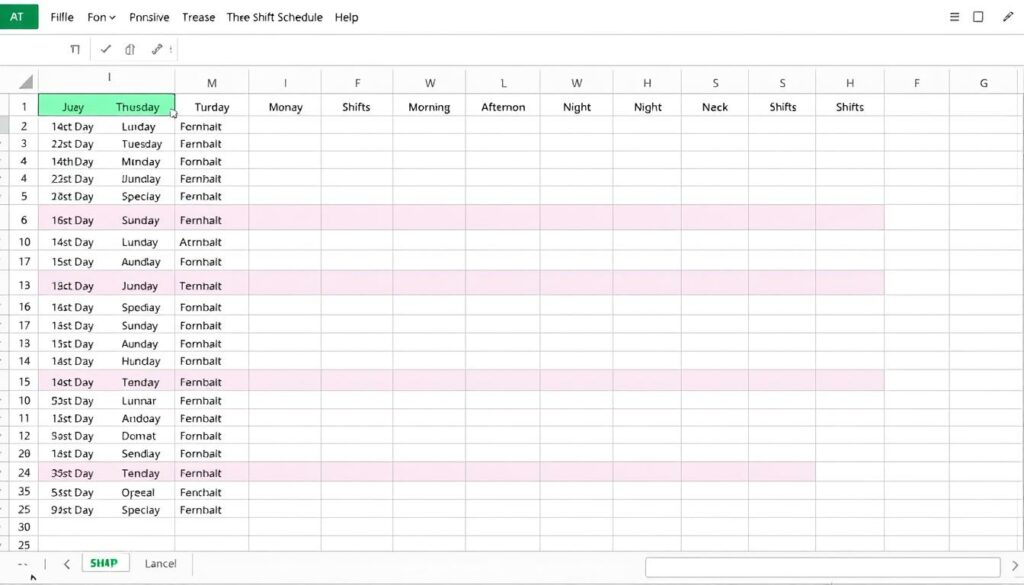Select column header G
This screenshot has width=1024, height=585.
(x=984, y=83)
